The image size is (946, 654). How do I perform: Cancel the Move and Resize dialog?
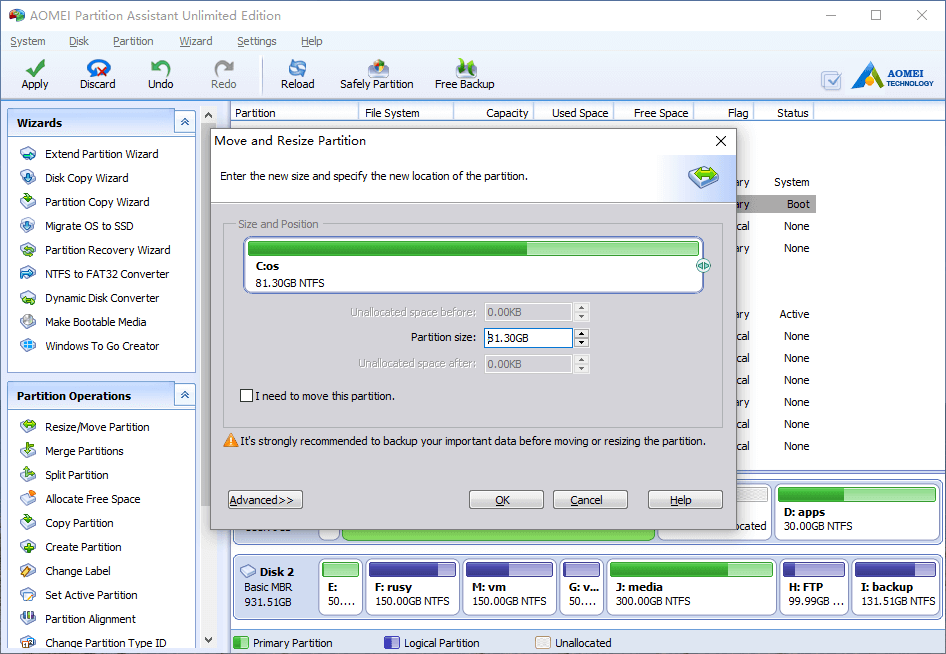[590, 500]
